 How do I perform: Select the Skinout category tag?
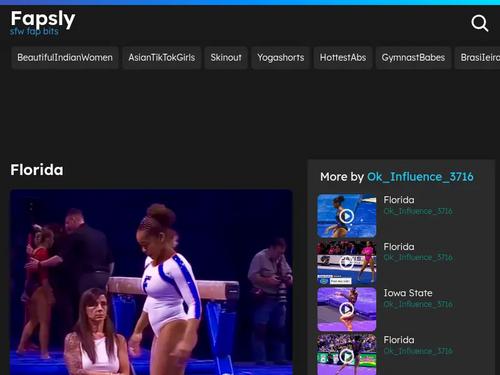coord(226,58)
